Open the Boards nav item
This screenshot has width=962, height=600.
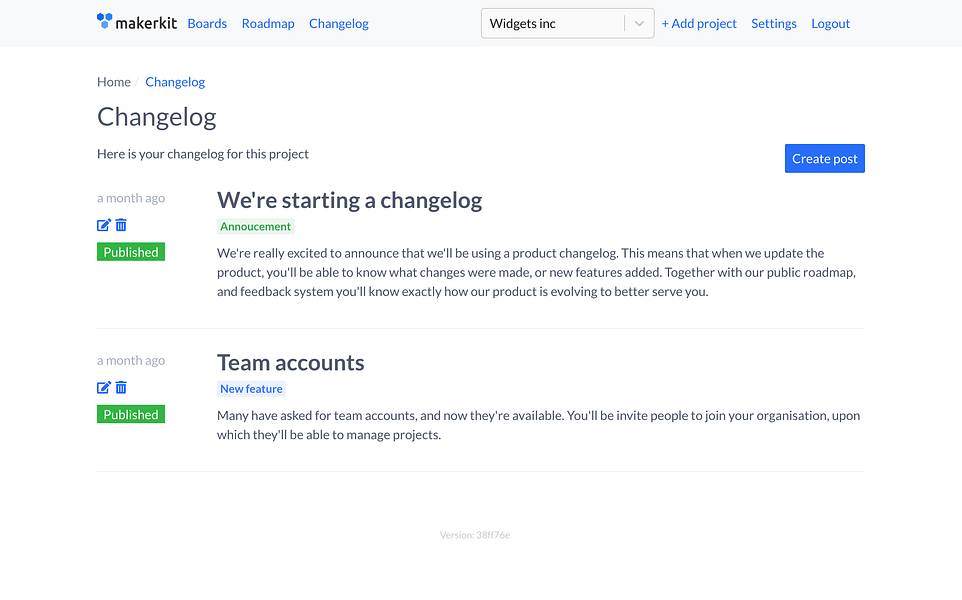pos(207,23)
